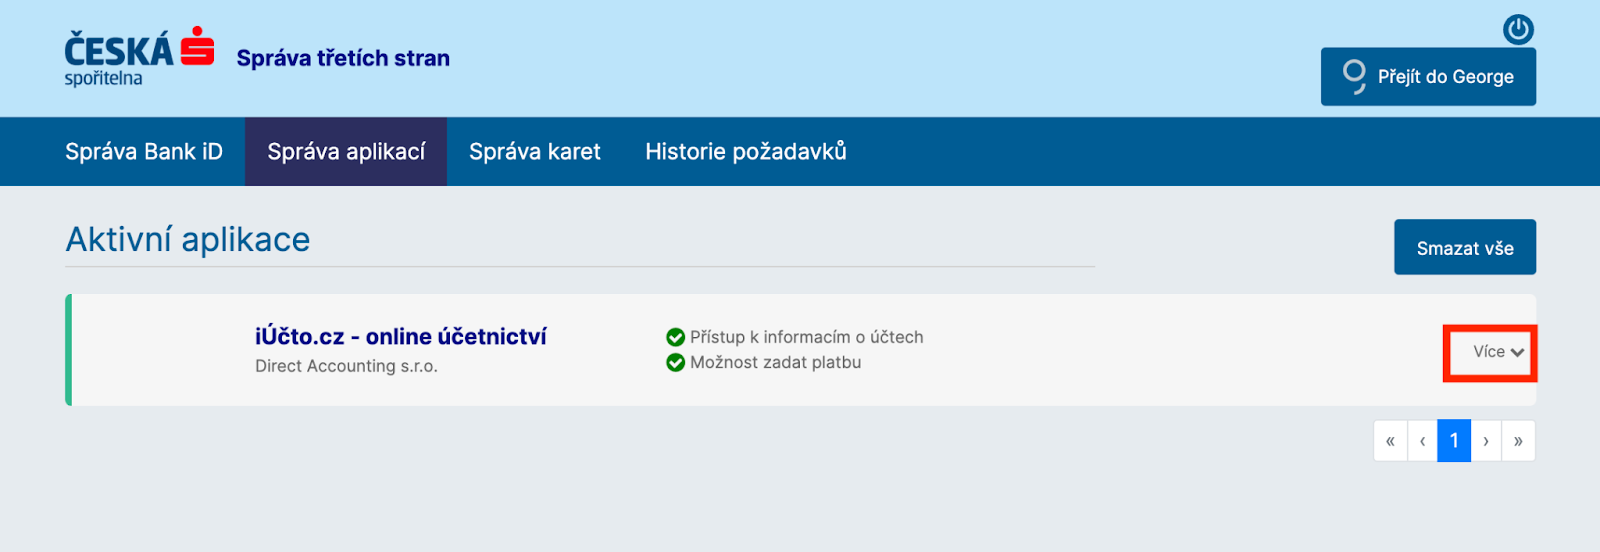Go to Historie požadavků tab
The height and width of the screenshot is (552, 1600).
[x=746, y=152]
